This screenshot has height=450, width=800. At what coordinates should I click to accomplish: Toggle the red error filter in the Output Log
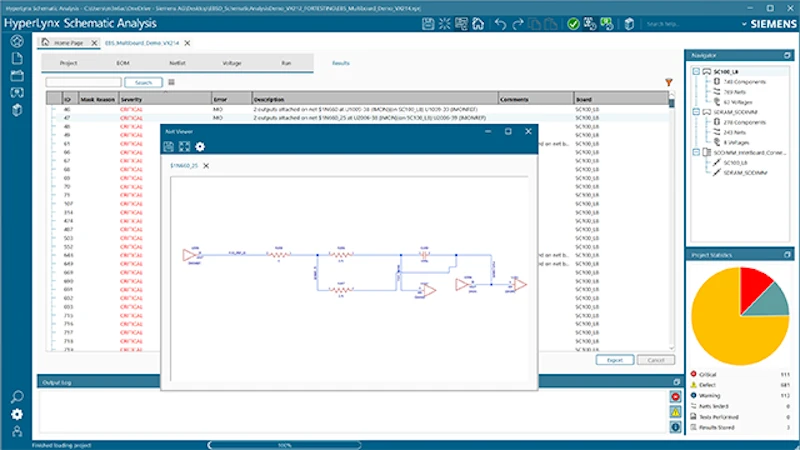tap(676, 397)
